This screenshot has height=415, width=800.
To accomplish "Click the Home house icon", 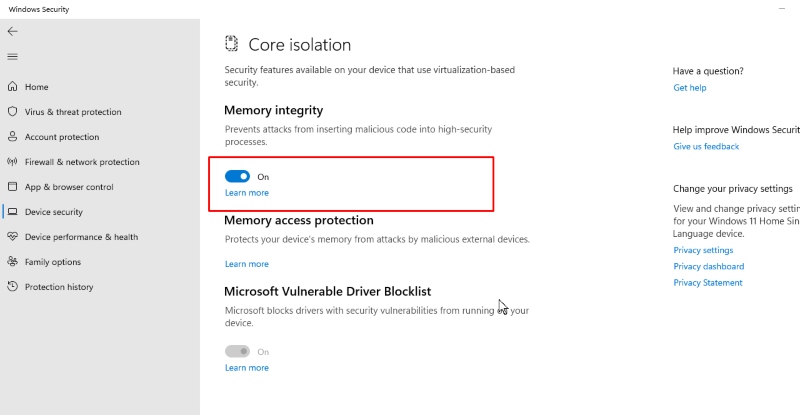I will pyautogui.click(x=12, y=86).
